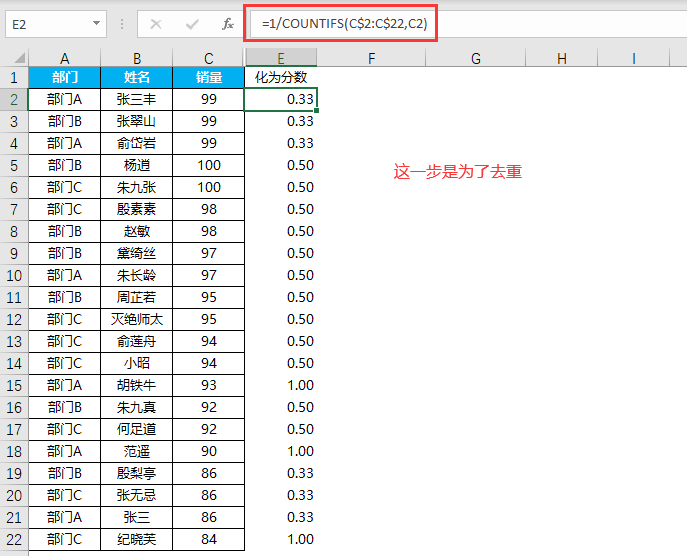Click the formula bar options dots handle
This screenshot has width=687, height=556.
click(122, 24)
